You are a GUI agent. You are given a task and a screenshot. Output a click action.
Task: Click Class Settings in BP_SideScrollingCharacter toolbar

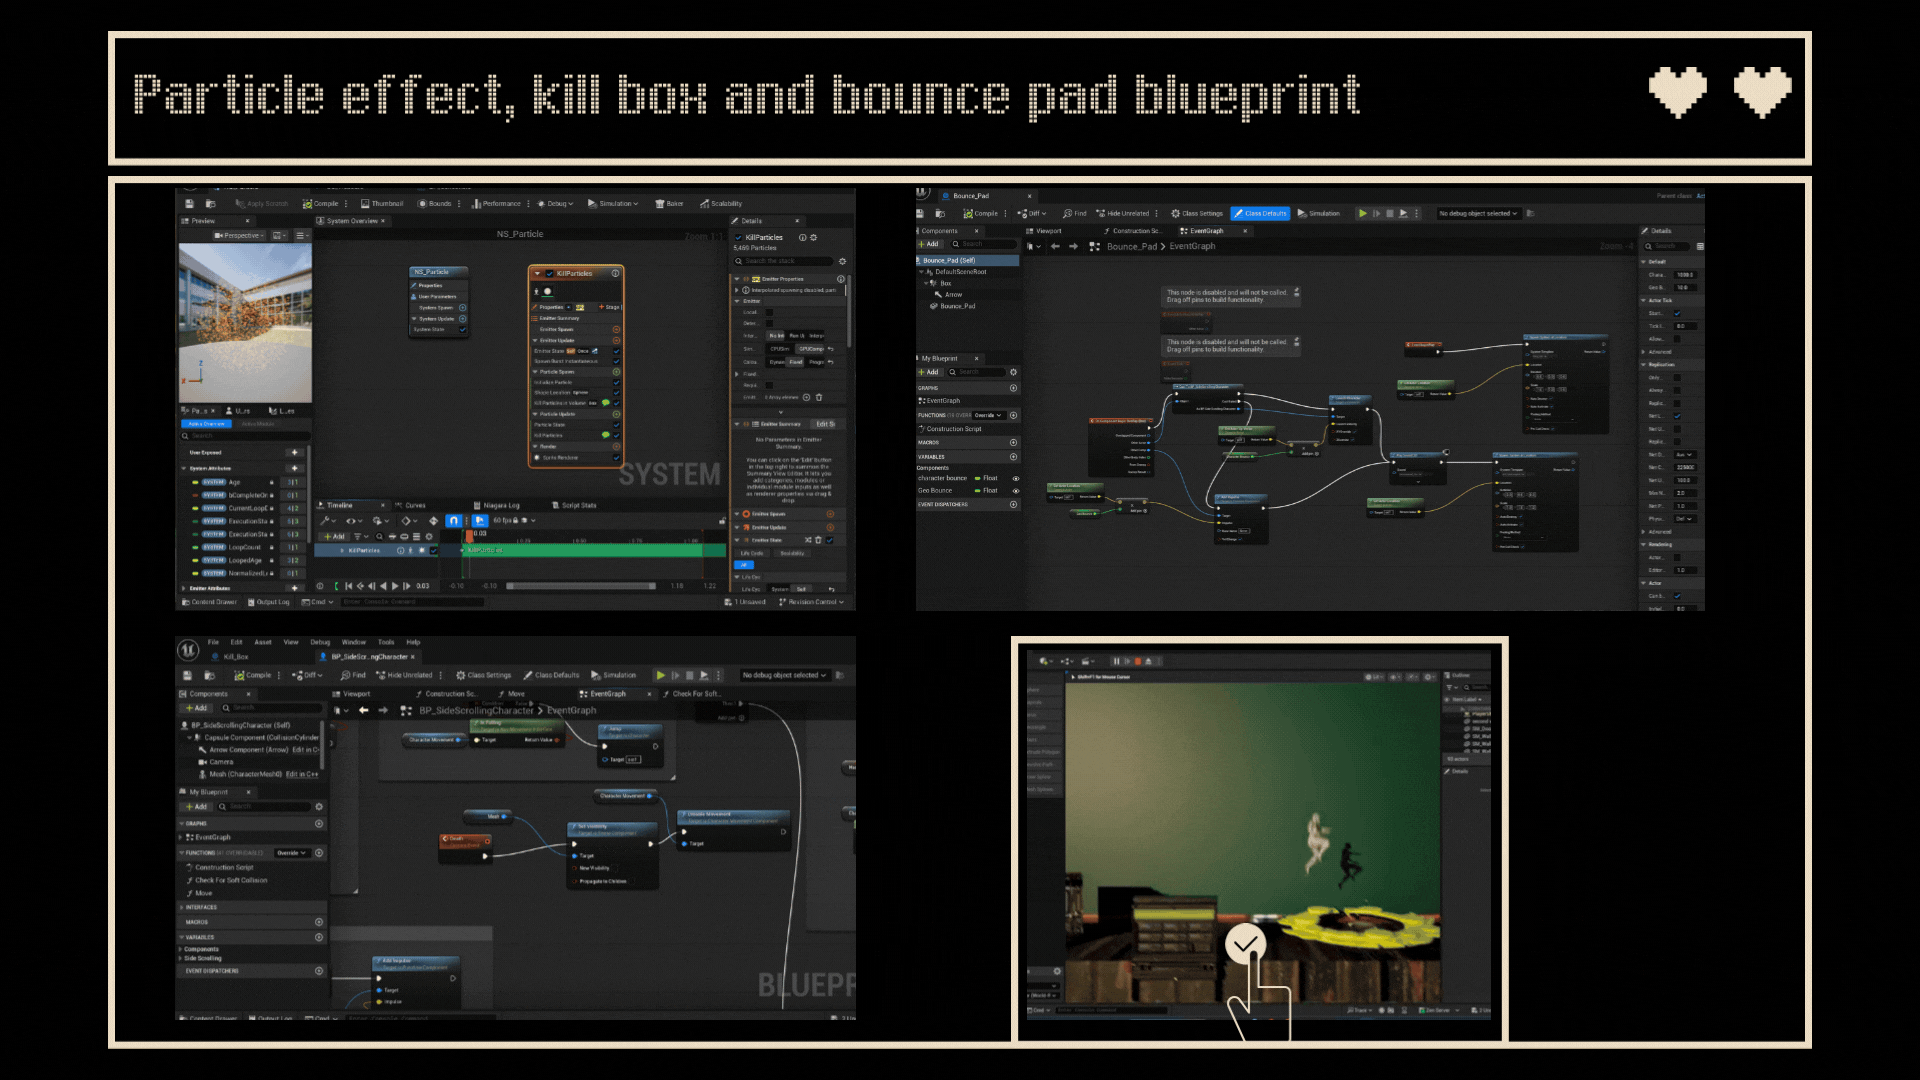click(x=483, y=675)
